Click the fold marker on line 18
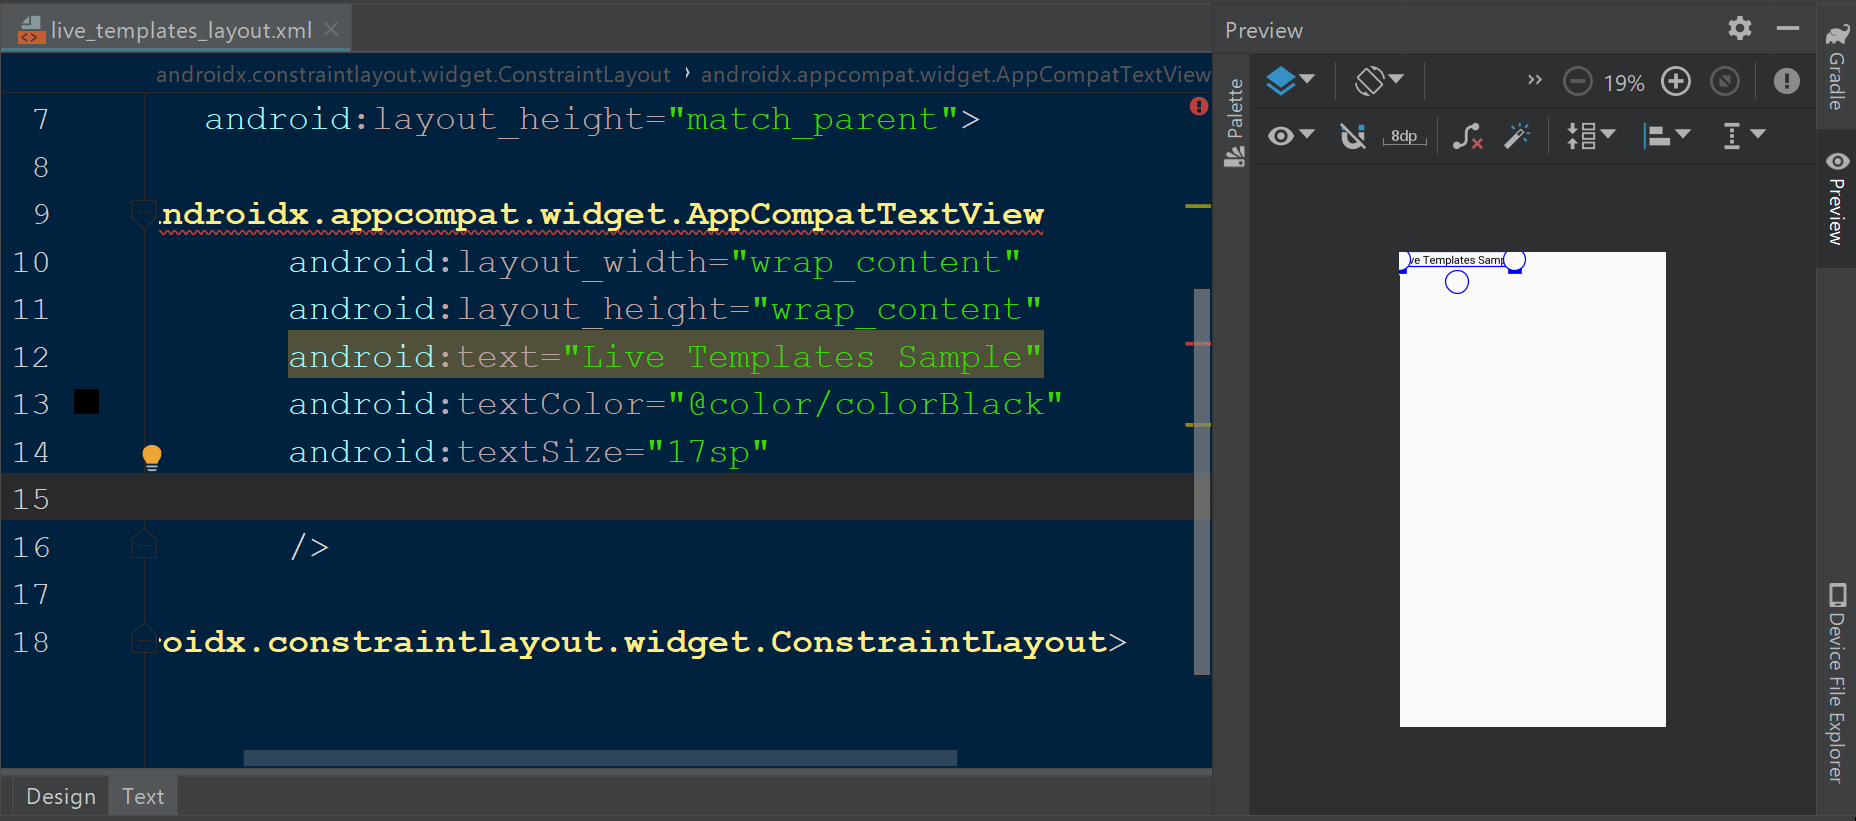This screenshot has width=1856, height=821. [x=144, y=640]
